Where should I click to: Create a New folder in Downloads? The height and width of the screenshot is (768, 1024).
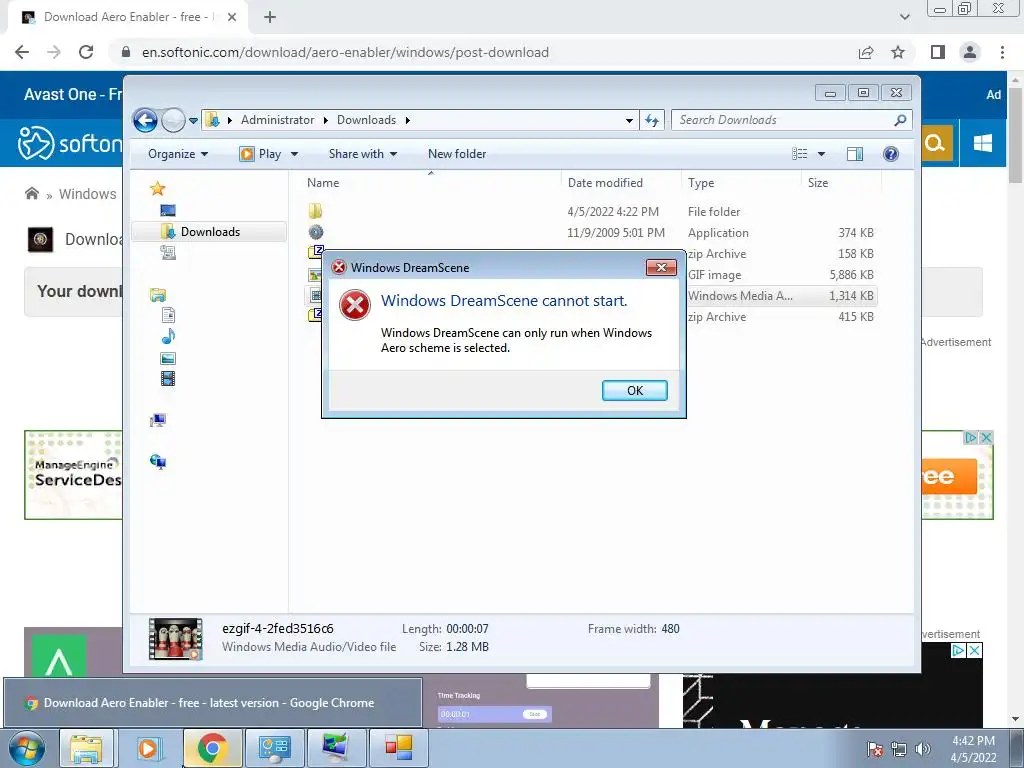tap(457, 154)
